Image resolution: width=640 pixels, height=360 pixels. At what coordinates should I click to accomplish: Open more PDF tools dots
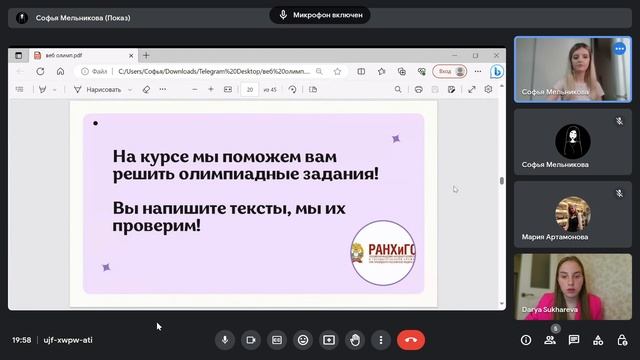coord(163,89)
